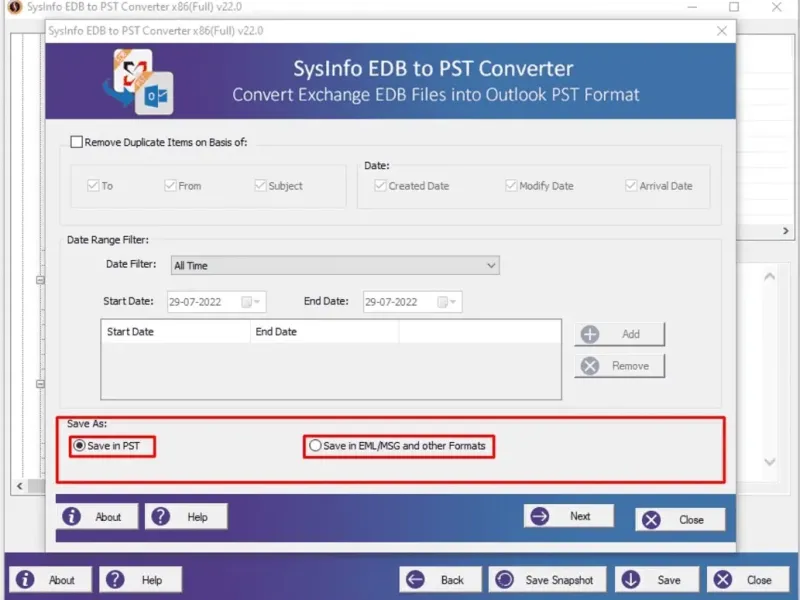
Task: Click the dialog's Help question mark icon
Action: tap(161, 516)
